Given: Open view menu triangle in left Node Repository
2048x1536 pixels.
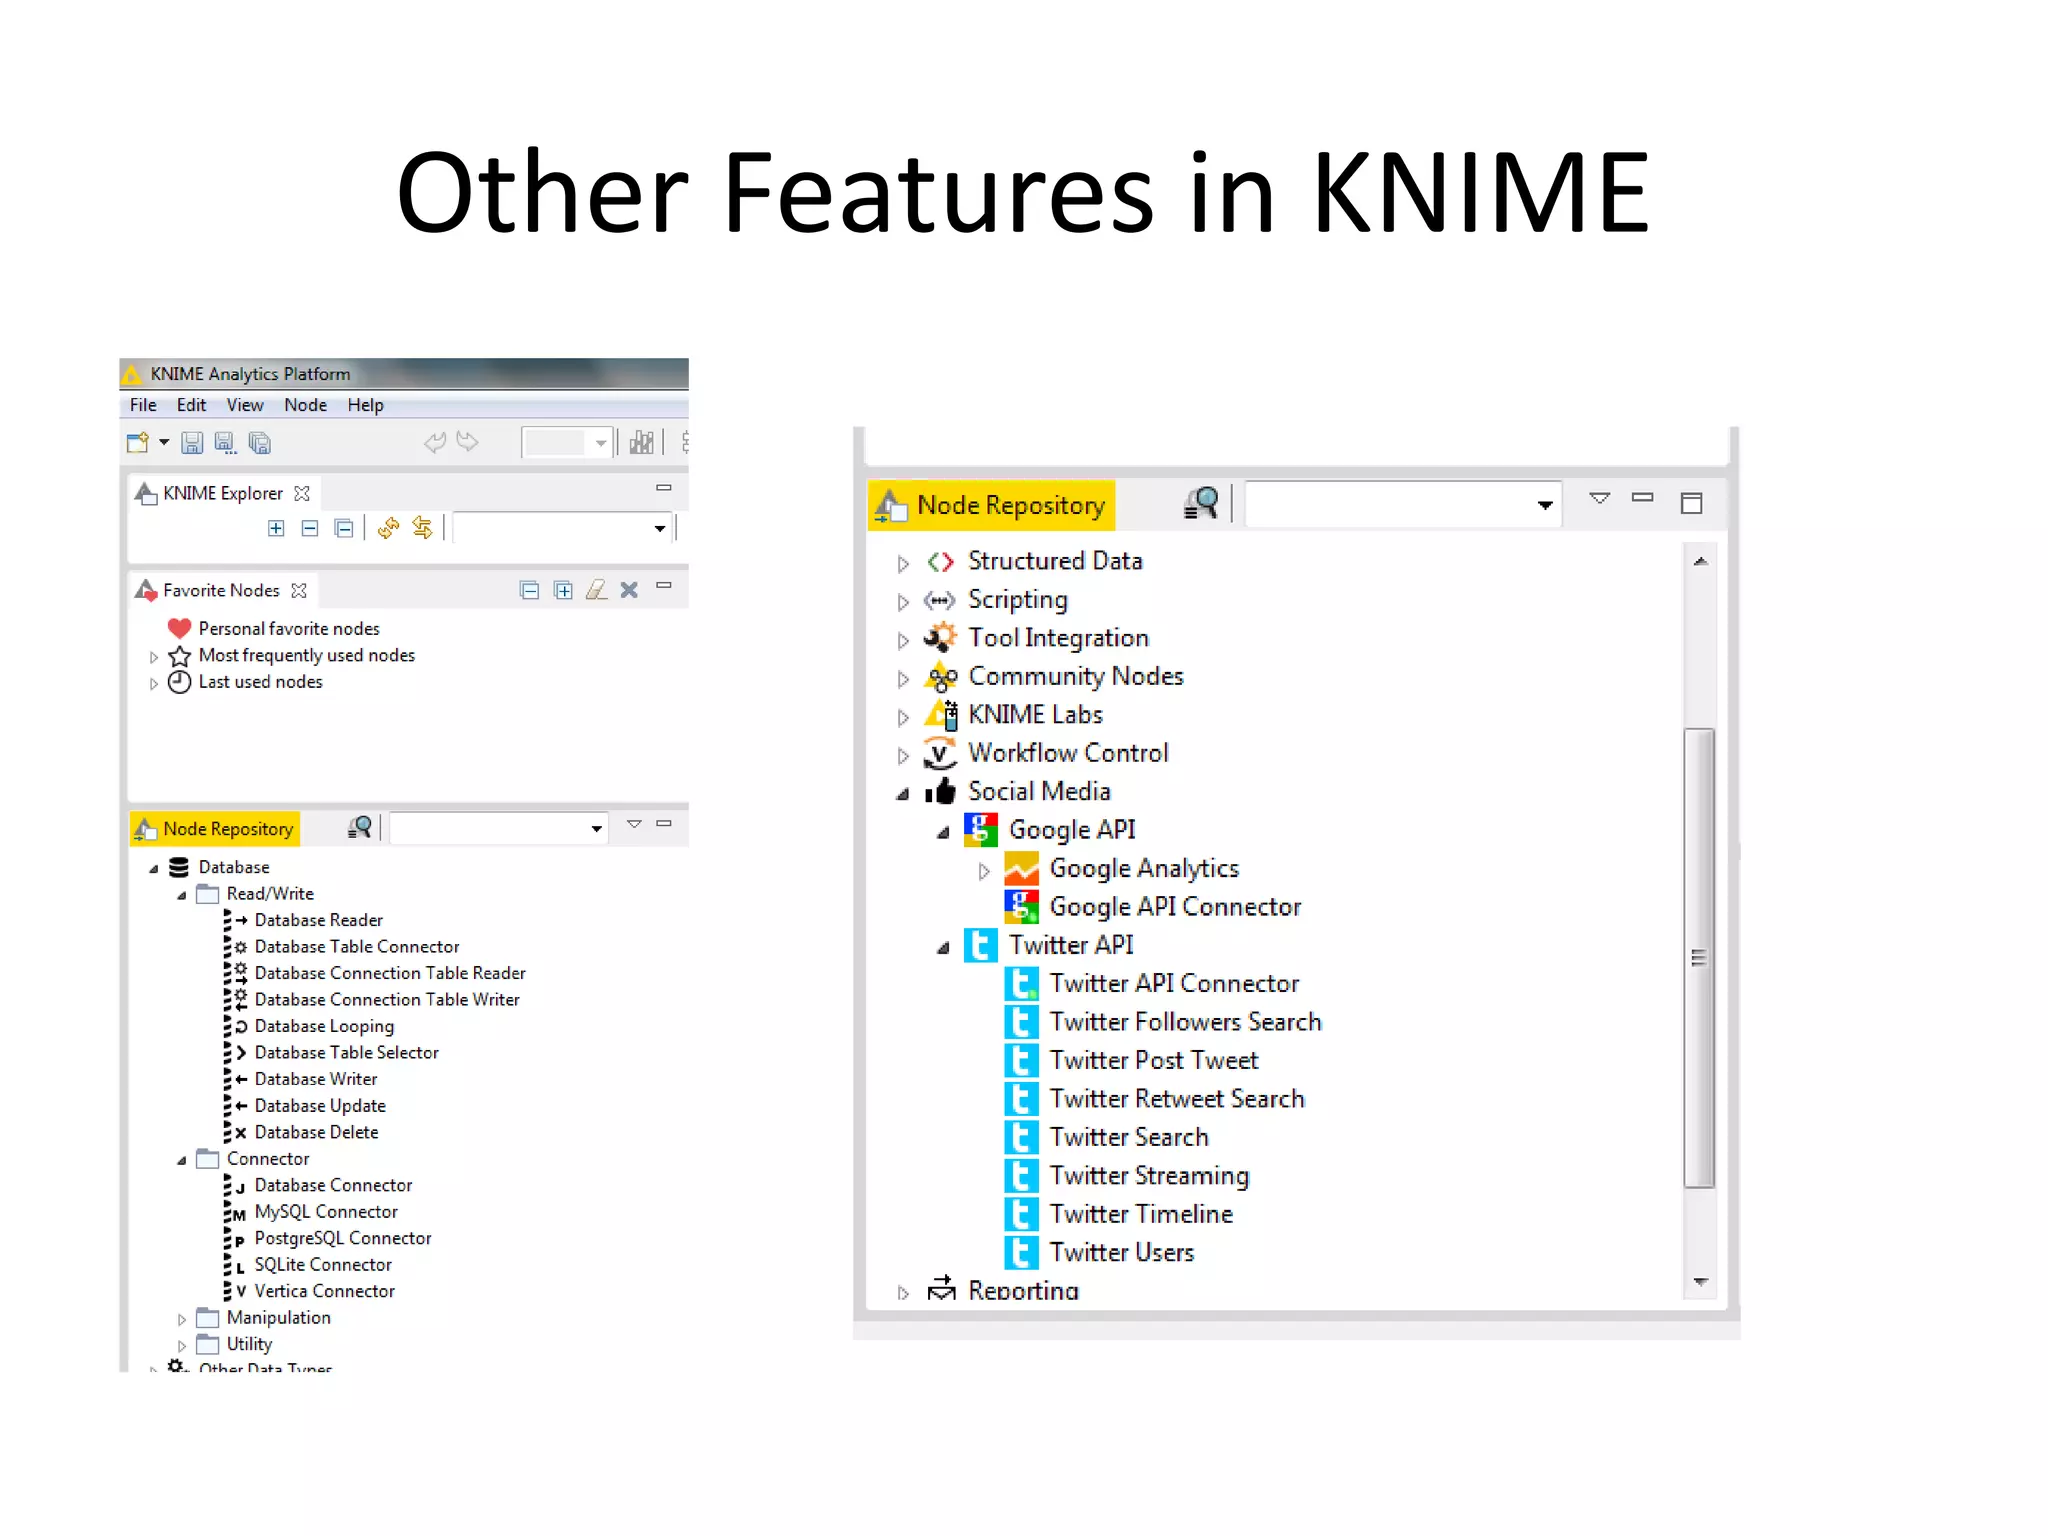Looking at the screenshot, I should click(634, 824).
